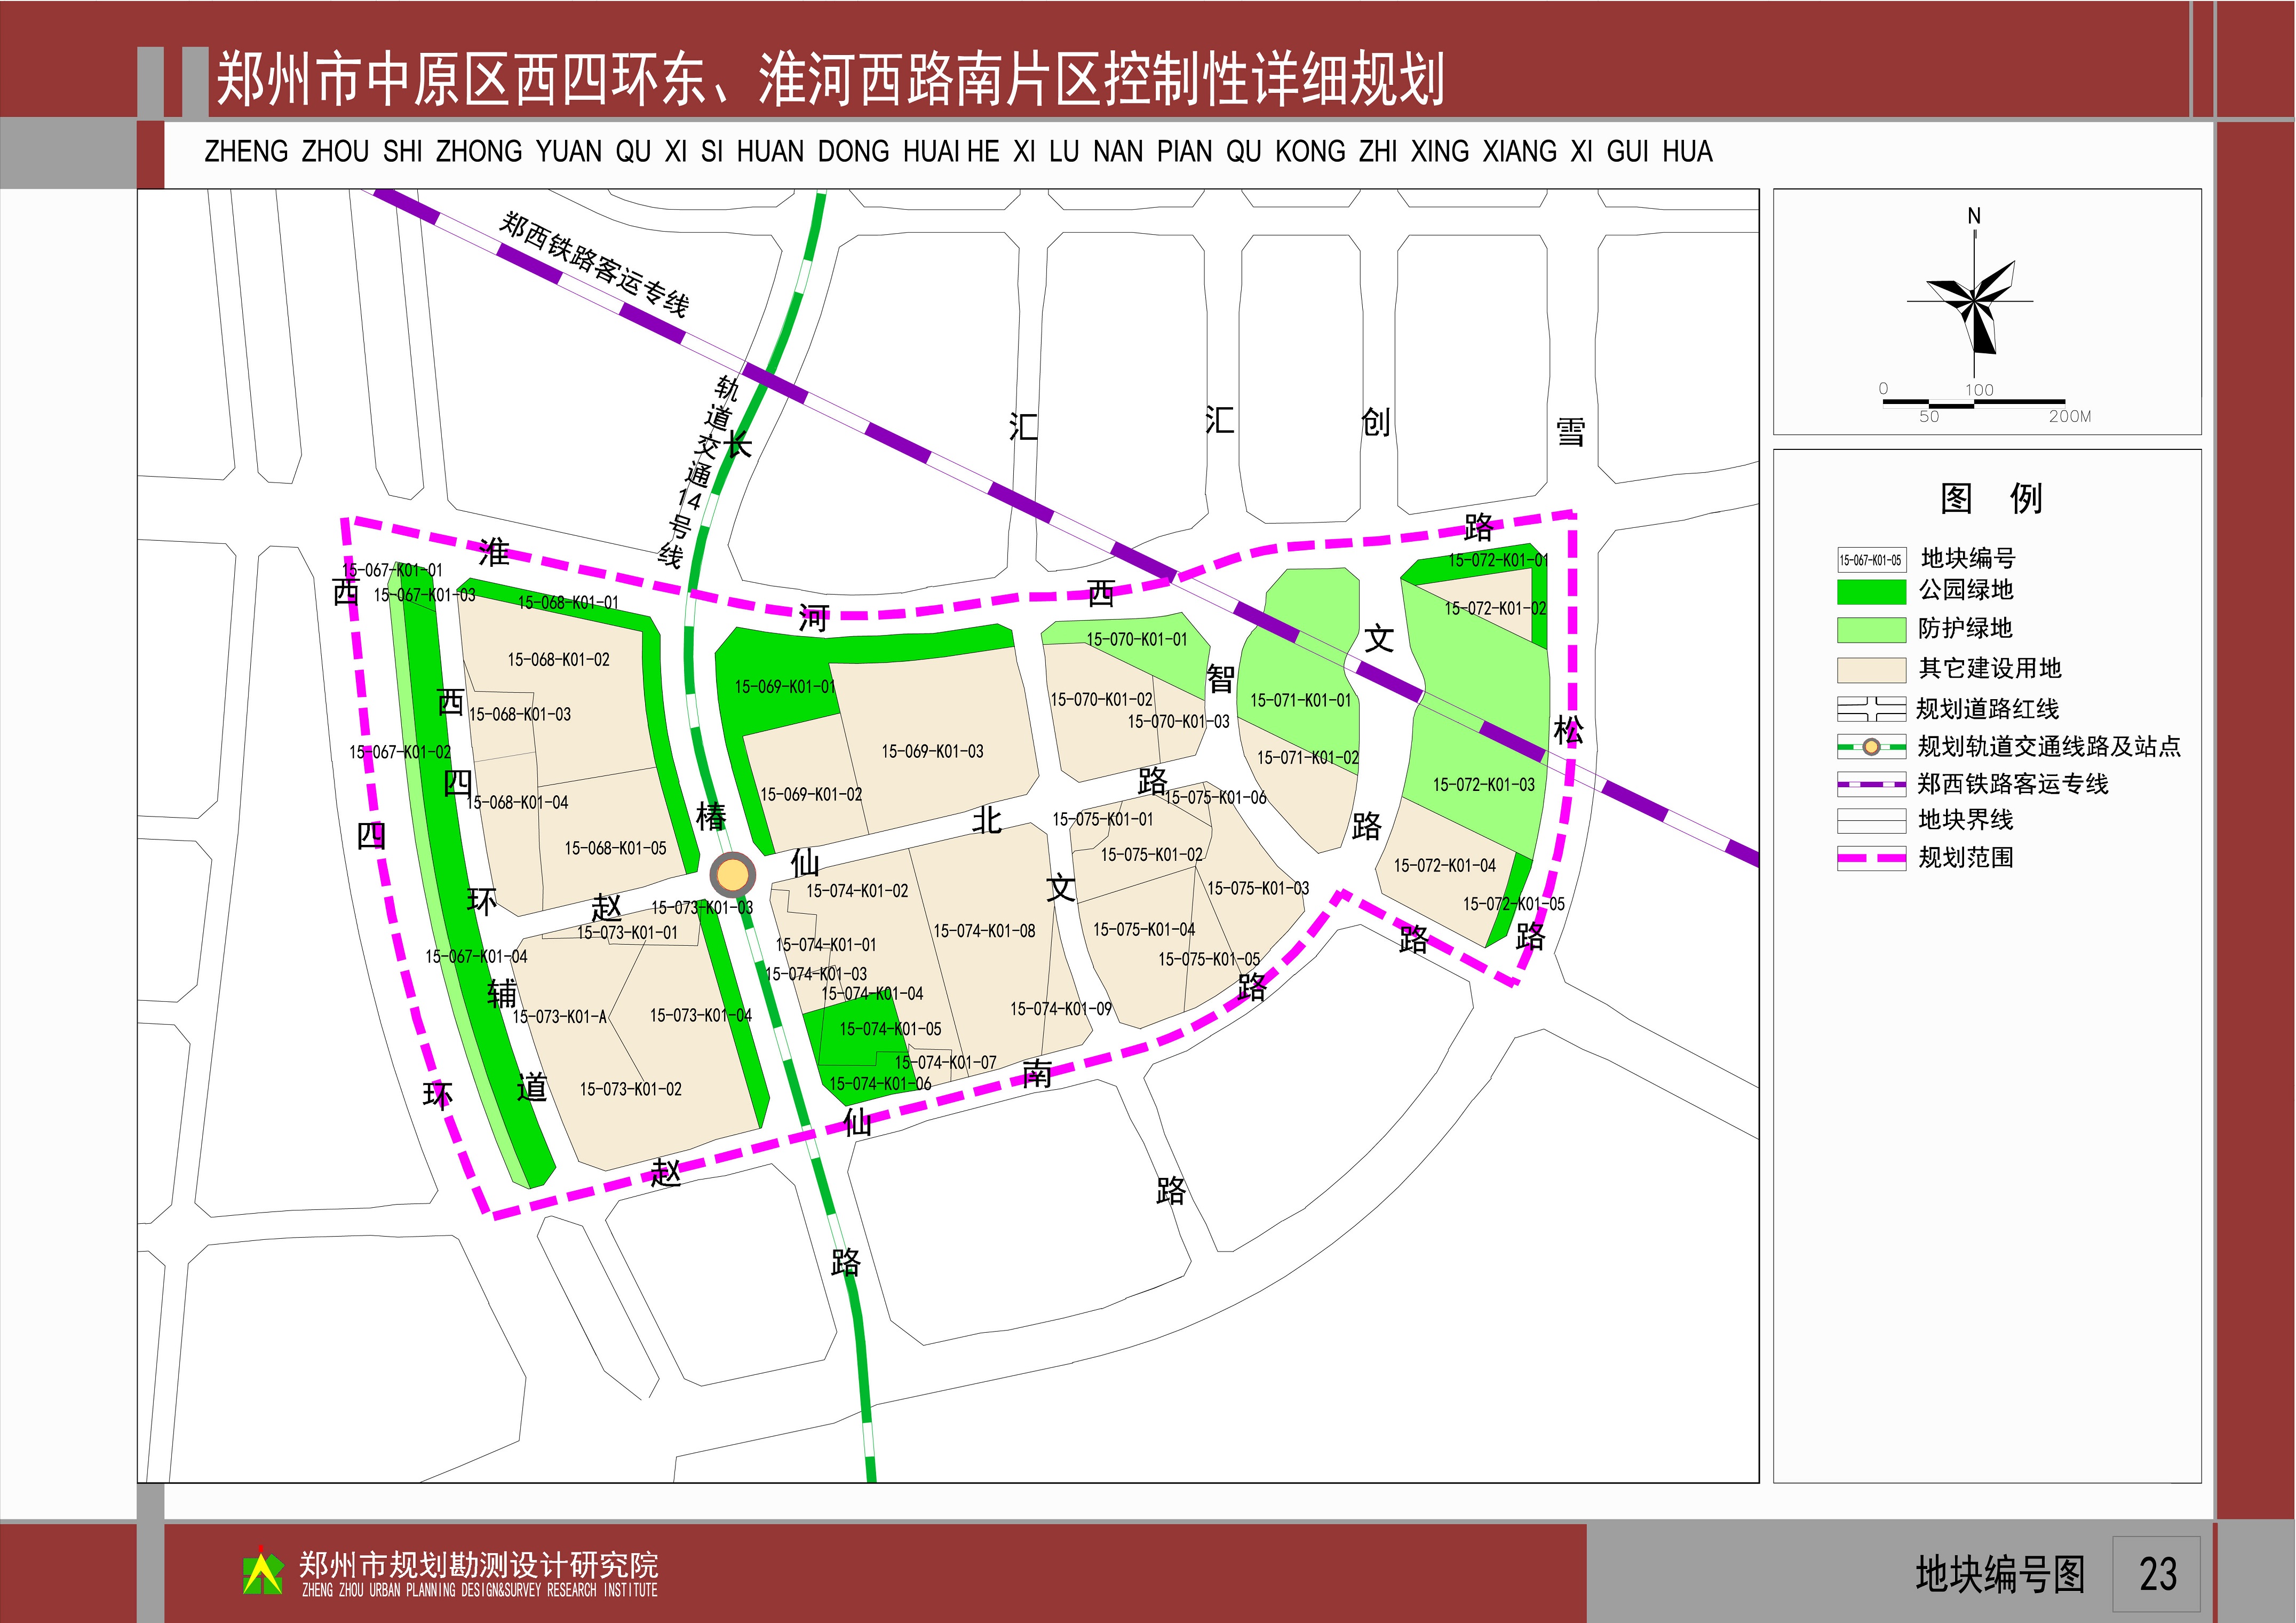Click parcel label 15-068-K01-03
This screenshot has height=1623, width=2296.
tap(520, 715)
